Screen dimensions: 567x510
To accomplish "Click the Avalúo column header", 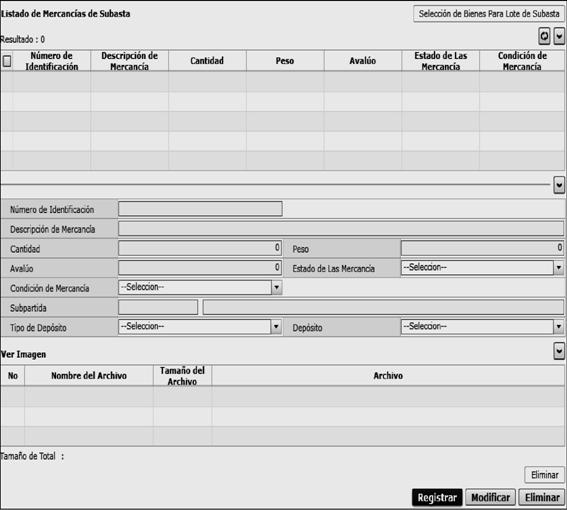I will click(x=363, y=61).
